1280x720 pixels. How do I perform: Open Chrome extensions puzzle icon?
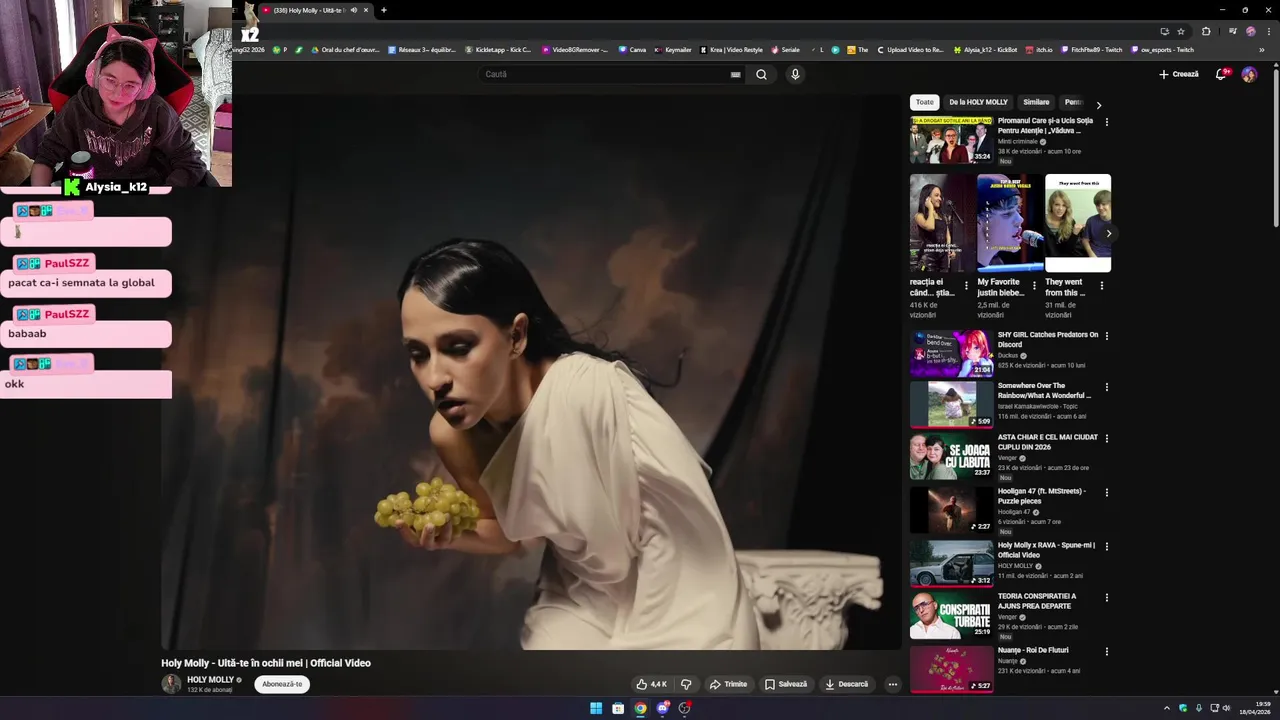click(x=1206, y=31)
